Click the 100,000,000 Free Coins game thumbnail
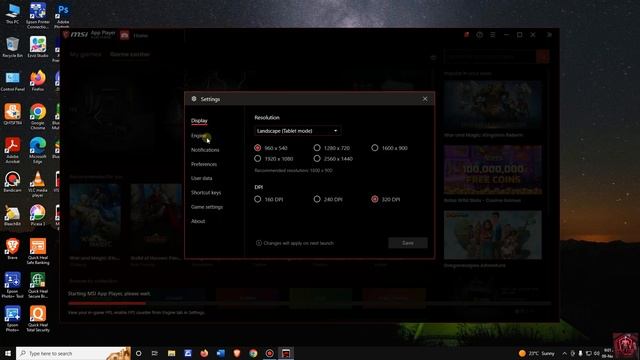Screen dimensions: 640x360 pos(493,170)
